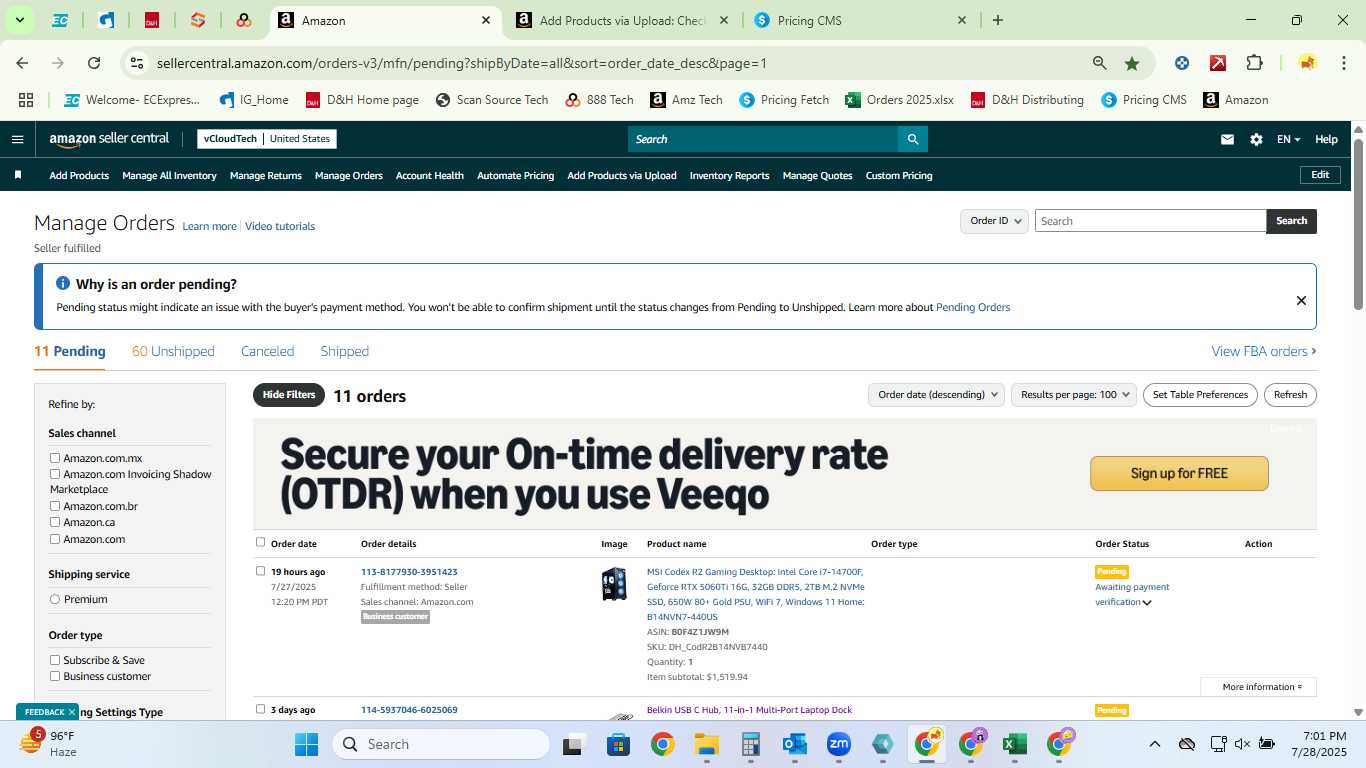Open Zoom from the taskbar
1366x768 pixels.
click(x=838, y=744)
